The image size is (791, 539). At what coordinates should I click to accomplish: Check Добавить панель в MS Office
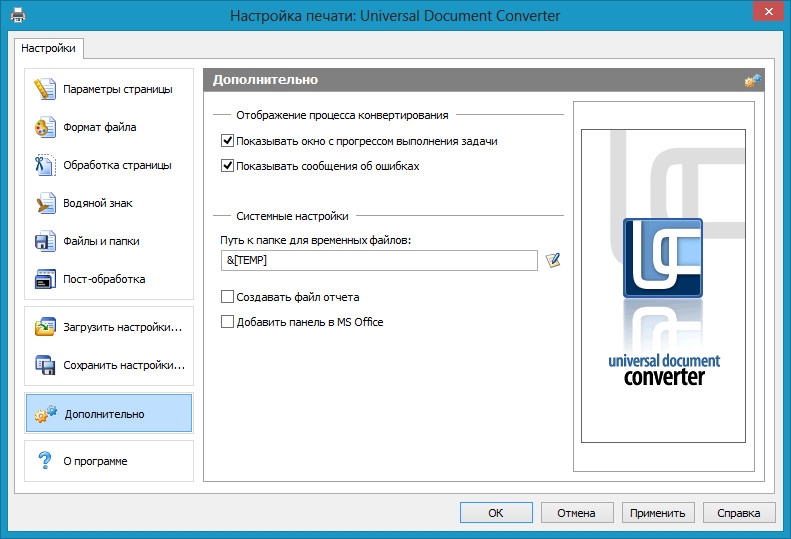tap(228, 322)
